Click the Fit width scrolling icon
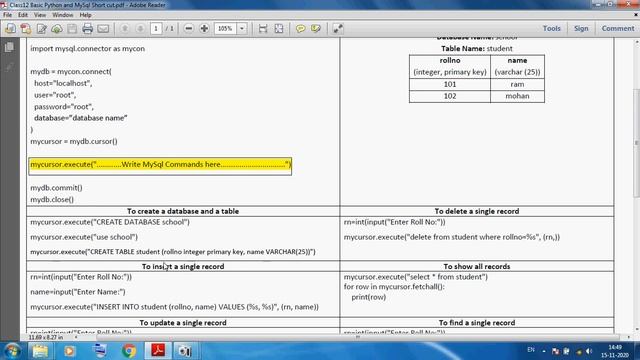The width and height of the screenshot is (640, 360). coord(263,29)
